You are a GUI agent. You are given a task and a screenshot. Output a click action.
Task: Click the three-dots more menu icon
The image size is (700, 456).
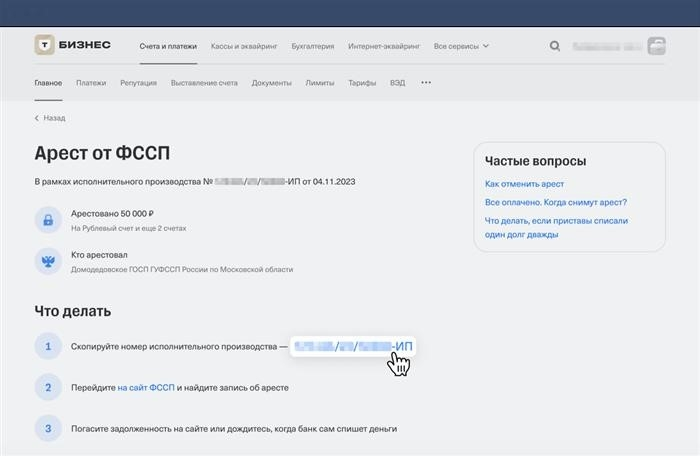tap(426, 83)
